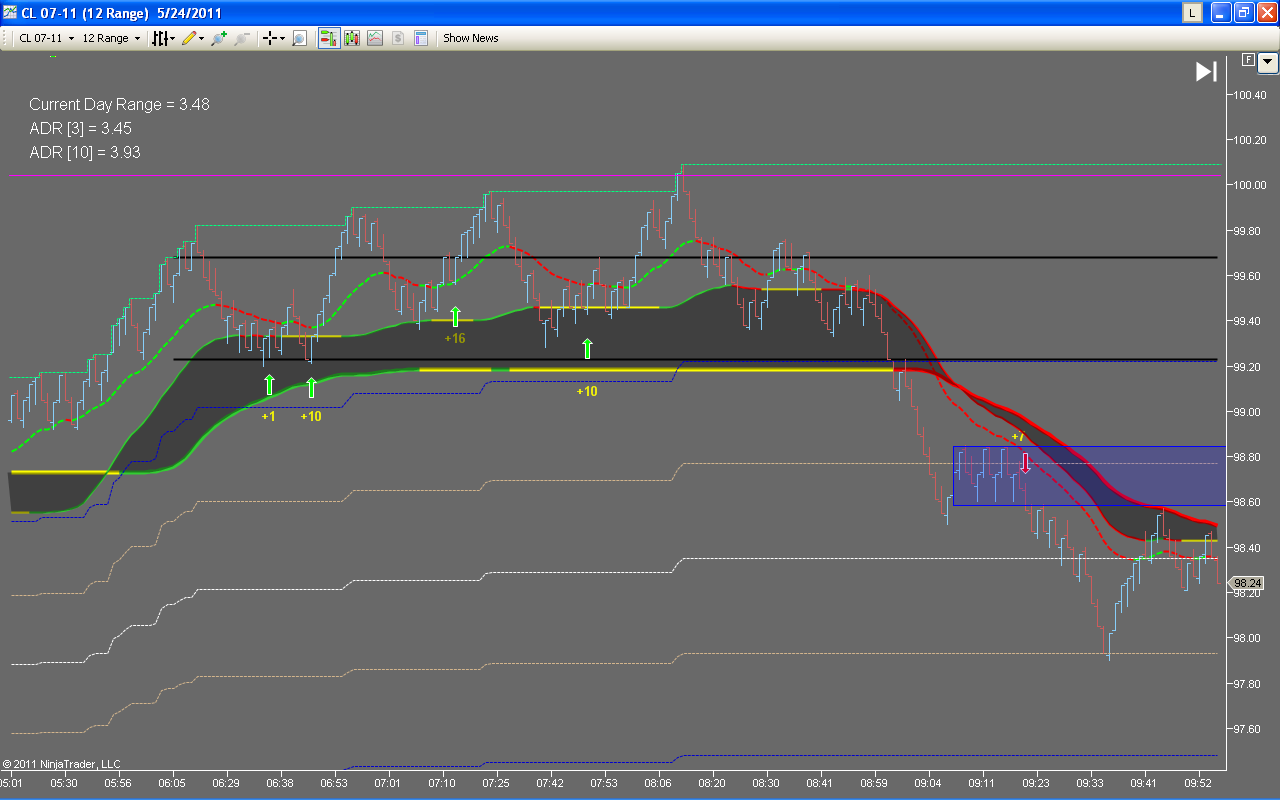Image resolution: width=1280 pixels, height=800 pixels.
Task: Select the blue shaded rectangle drawing
Action: 1089,475
